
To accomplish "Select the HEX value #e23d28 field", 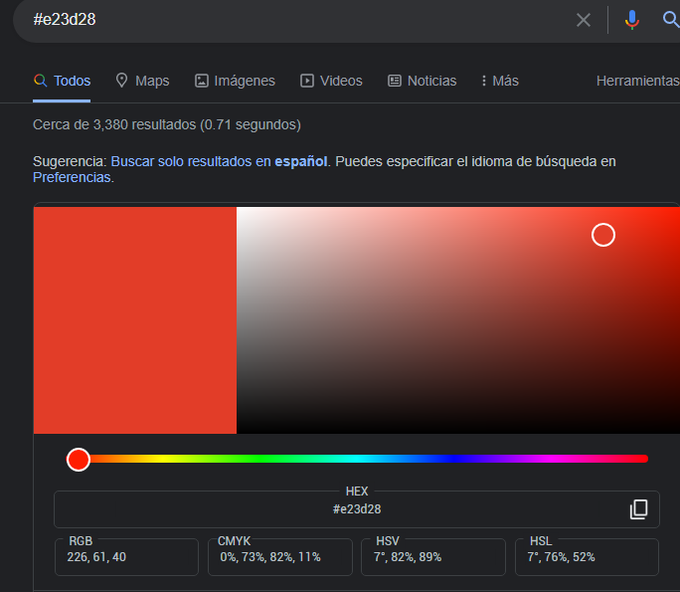I will point(356,509).
